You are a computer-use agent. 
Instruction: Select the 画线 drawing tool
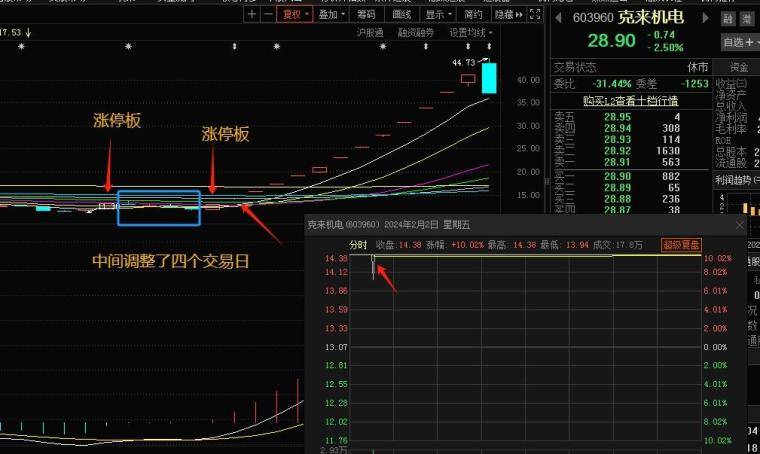tap(402, 15)
